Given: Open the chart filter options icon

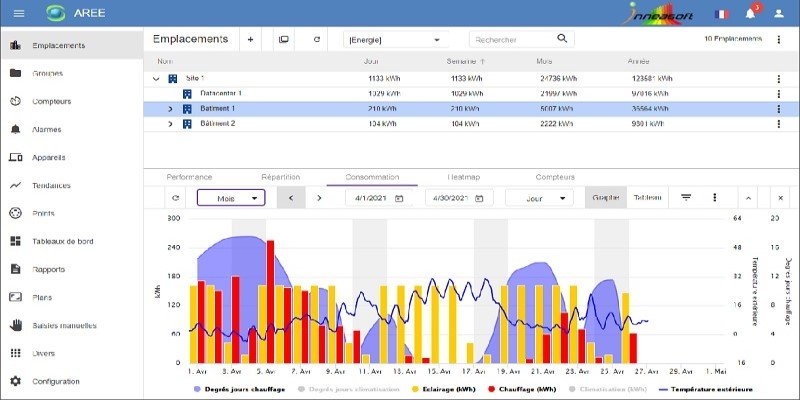Looking at the screenshot, I should pyautogui.click(x=687, y=197).
